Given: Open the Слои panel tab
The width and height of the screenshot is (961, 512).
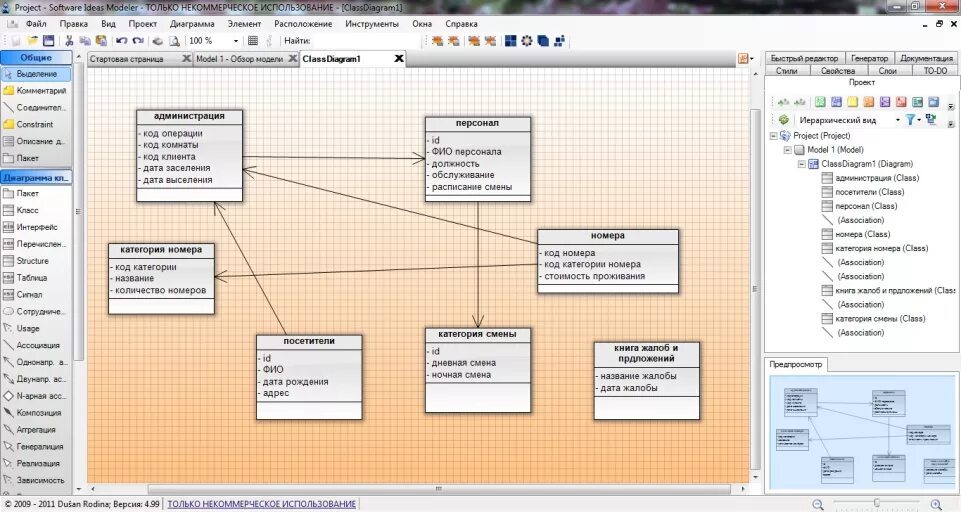Looking at the screenshot, I should click(887, 71).
